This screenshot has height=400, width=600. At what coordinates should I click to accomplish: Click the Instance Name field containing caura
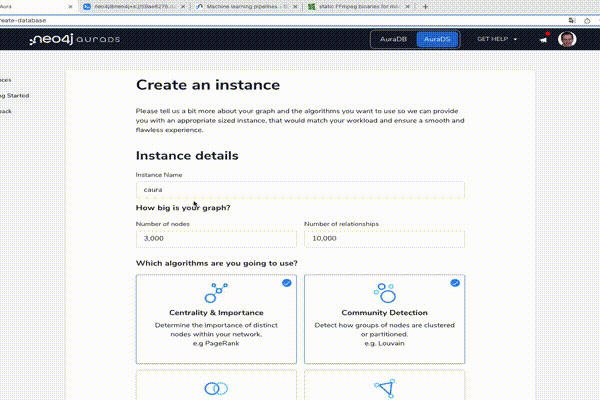click(300, 190)
